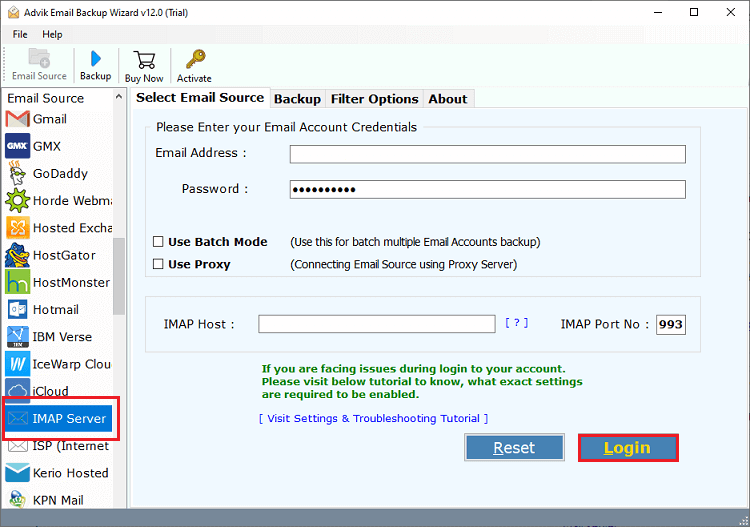Select the iCloud cloud icon

tap(17, 390)
